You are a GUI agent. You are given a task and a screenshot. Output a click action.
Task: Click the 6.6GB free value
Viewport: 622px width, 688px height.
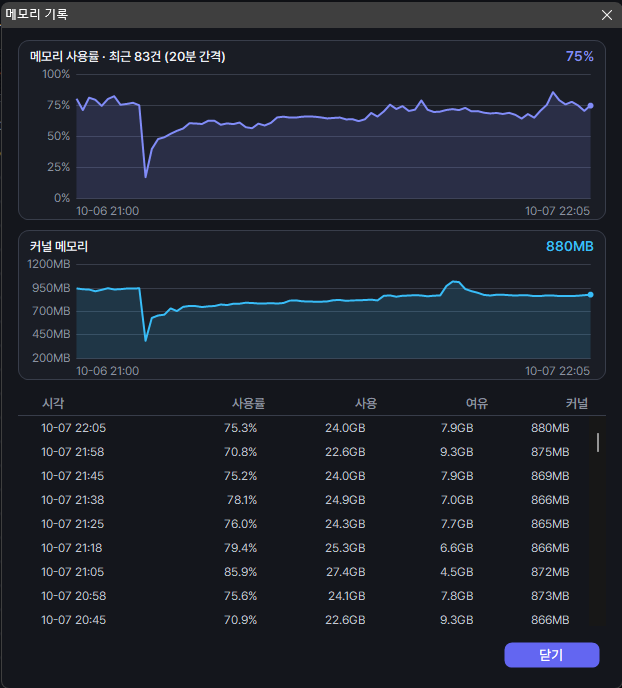click(x=457, y=548)
